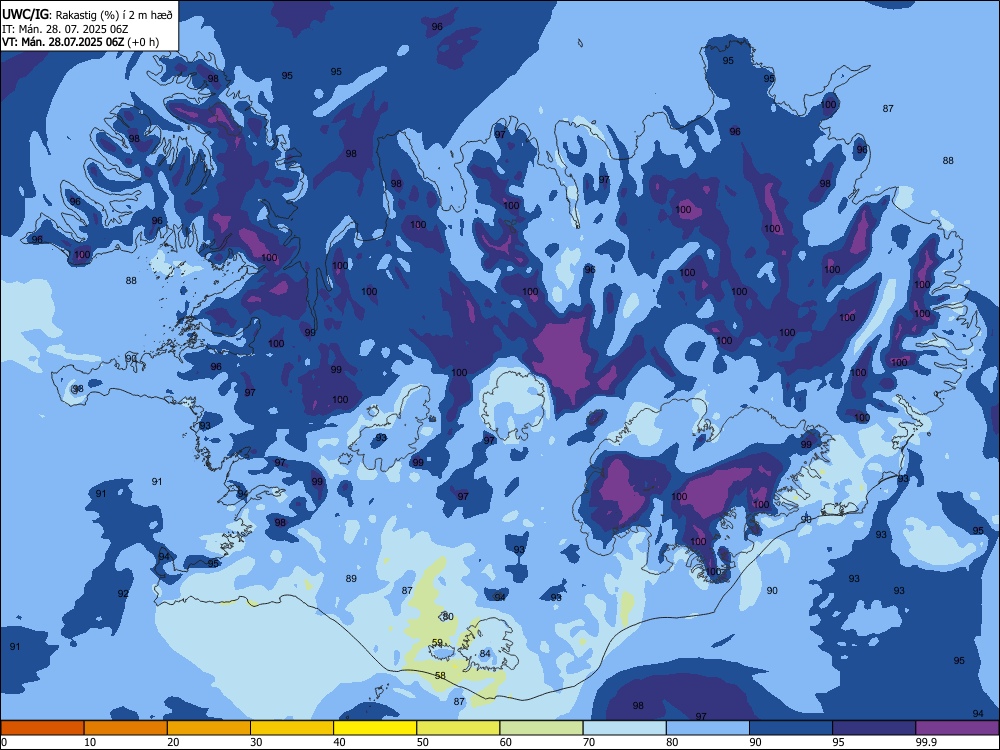Click the 50–60 pale yellow legend swatch
Screen dimensions: 1000x750
click(x=458, y=728)
